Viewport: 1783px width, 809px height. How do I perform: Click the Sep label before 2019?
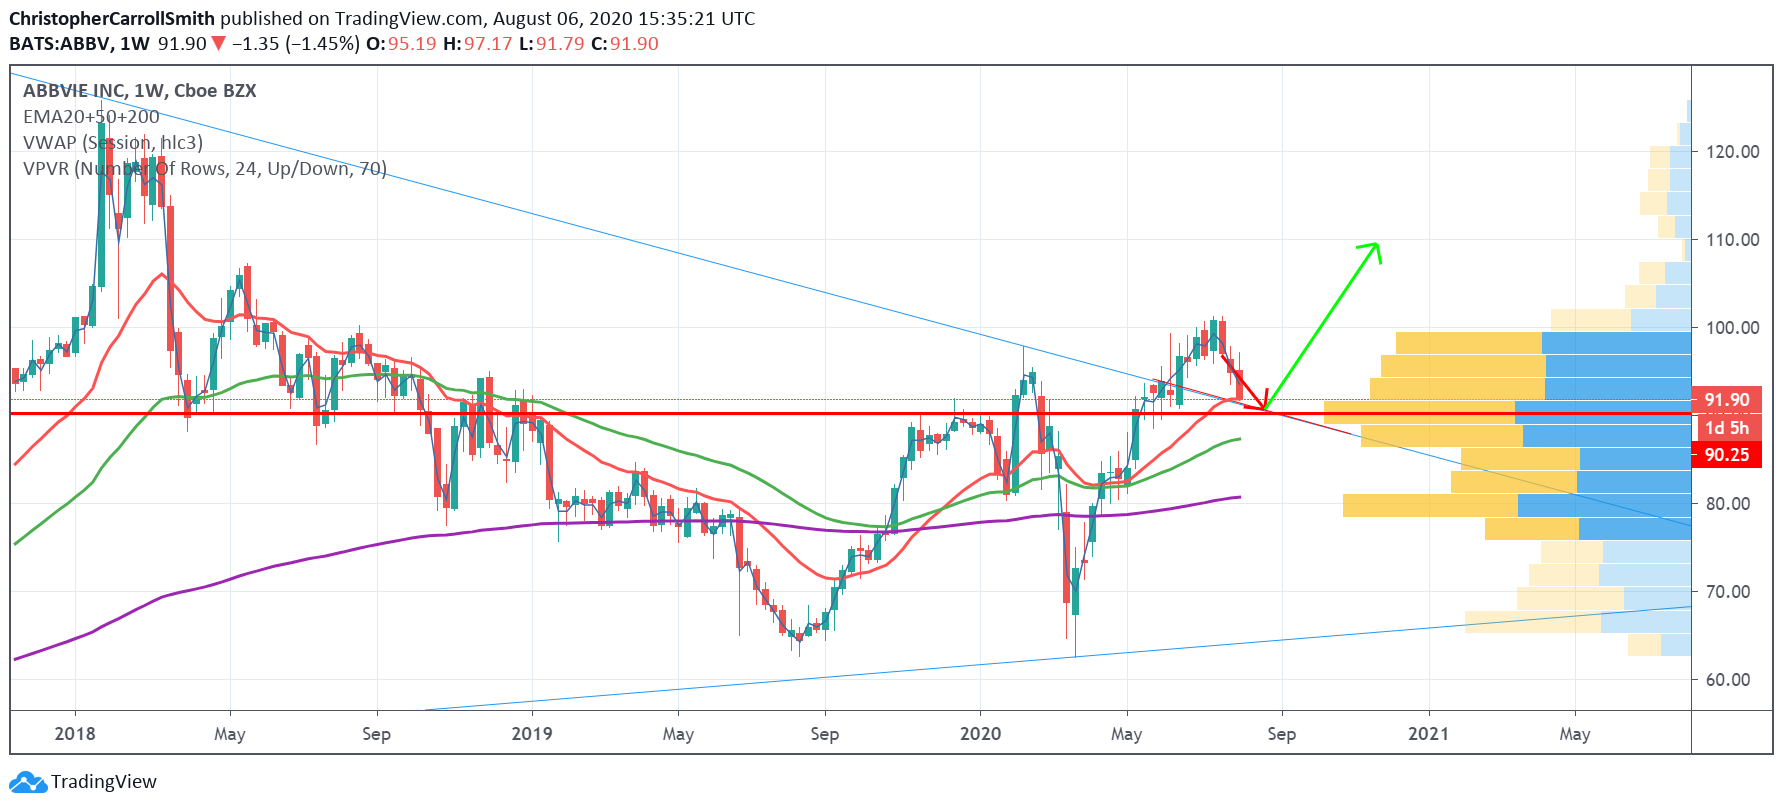pyautogui.click(x=377, y=735)
